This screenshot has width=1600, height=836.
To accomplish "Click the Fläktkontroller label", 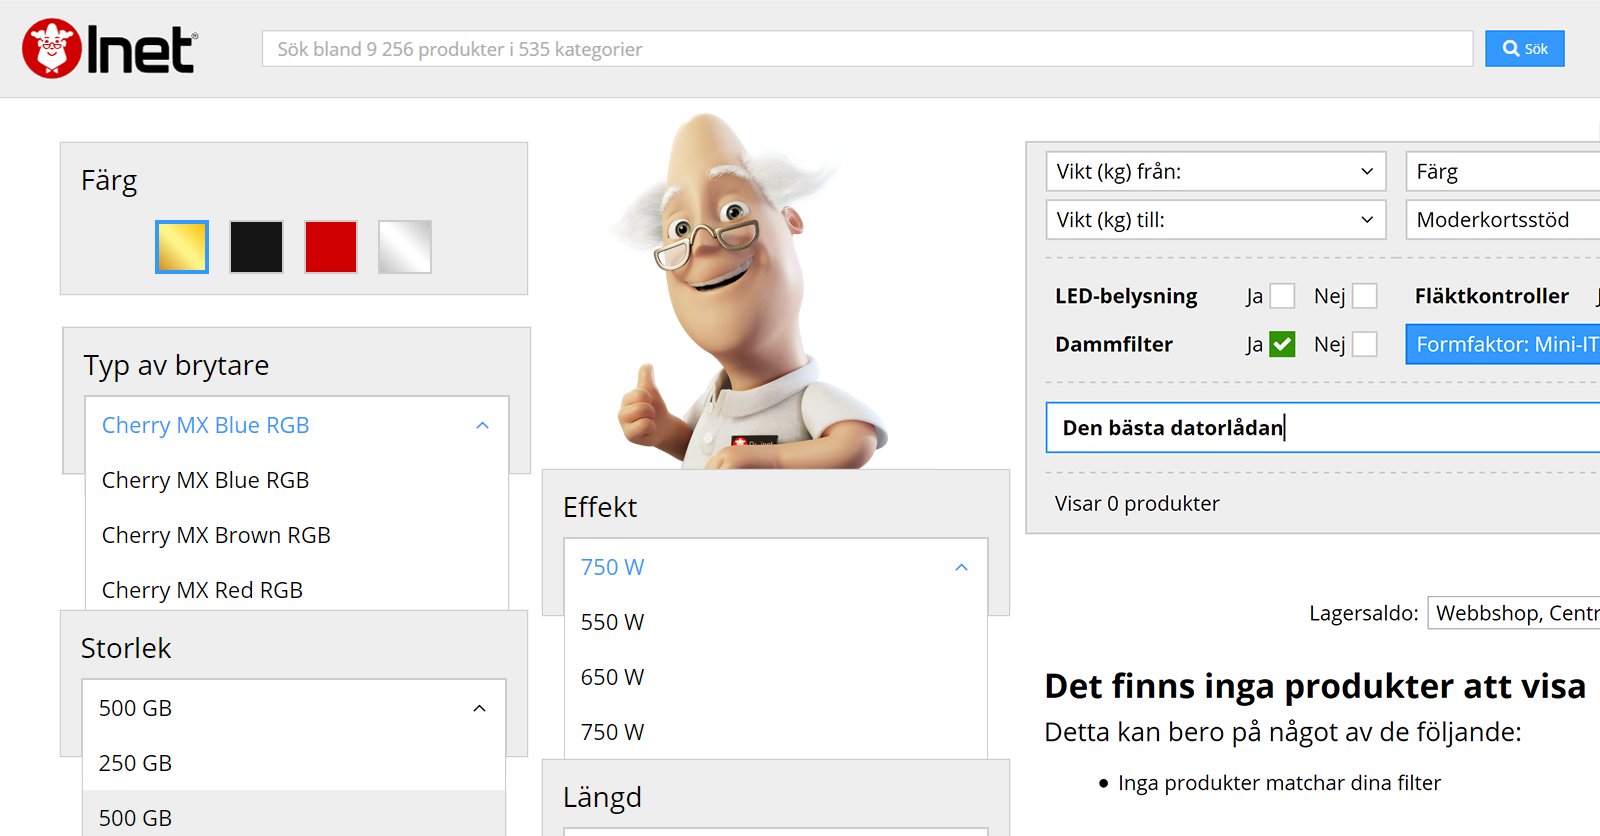I will (1491, 296).
